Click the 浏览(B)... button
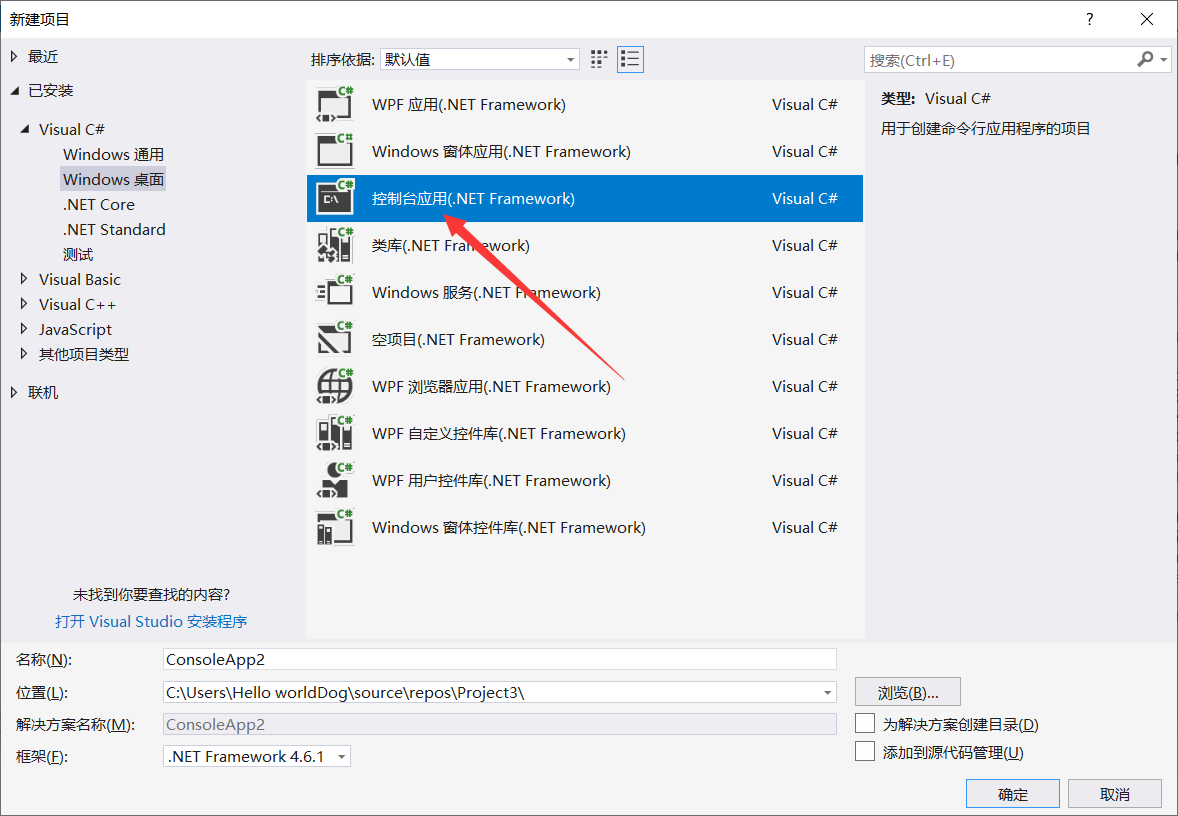Screen dimensions: 1178x816 point(908,692)
